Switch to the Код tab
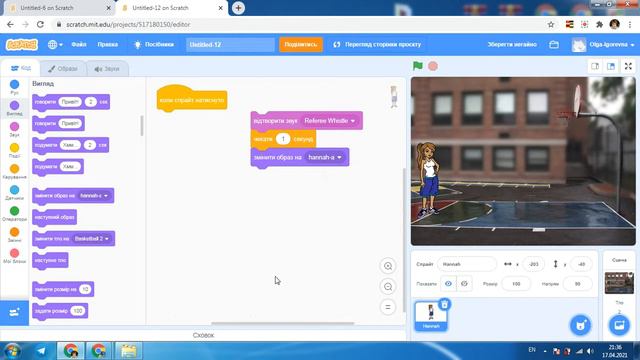The width and height of the screenshot is (640, 360). coord(21,68)
